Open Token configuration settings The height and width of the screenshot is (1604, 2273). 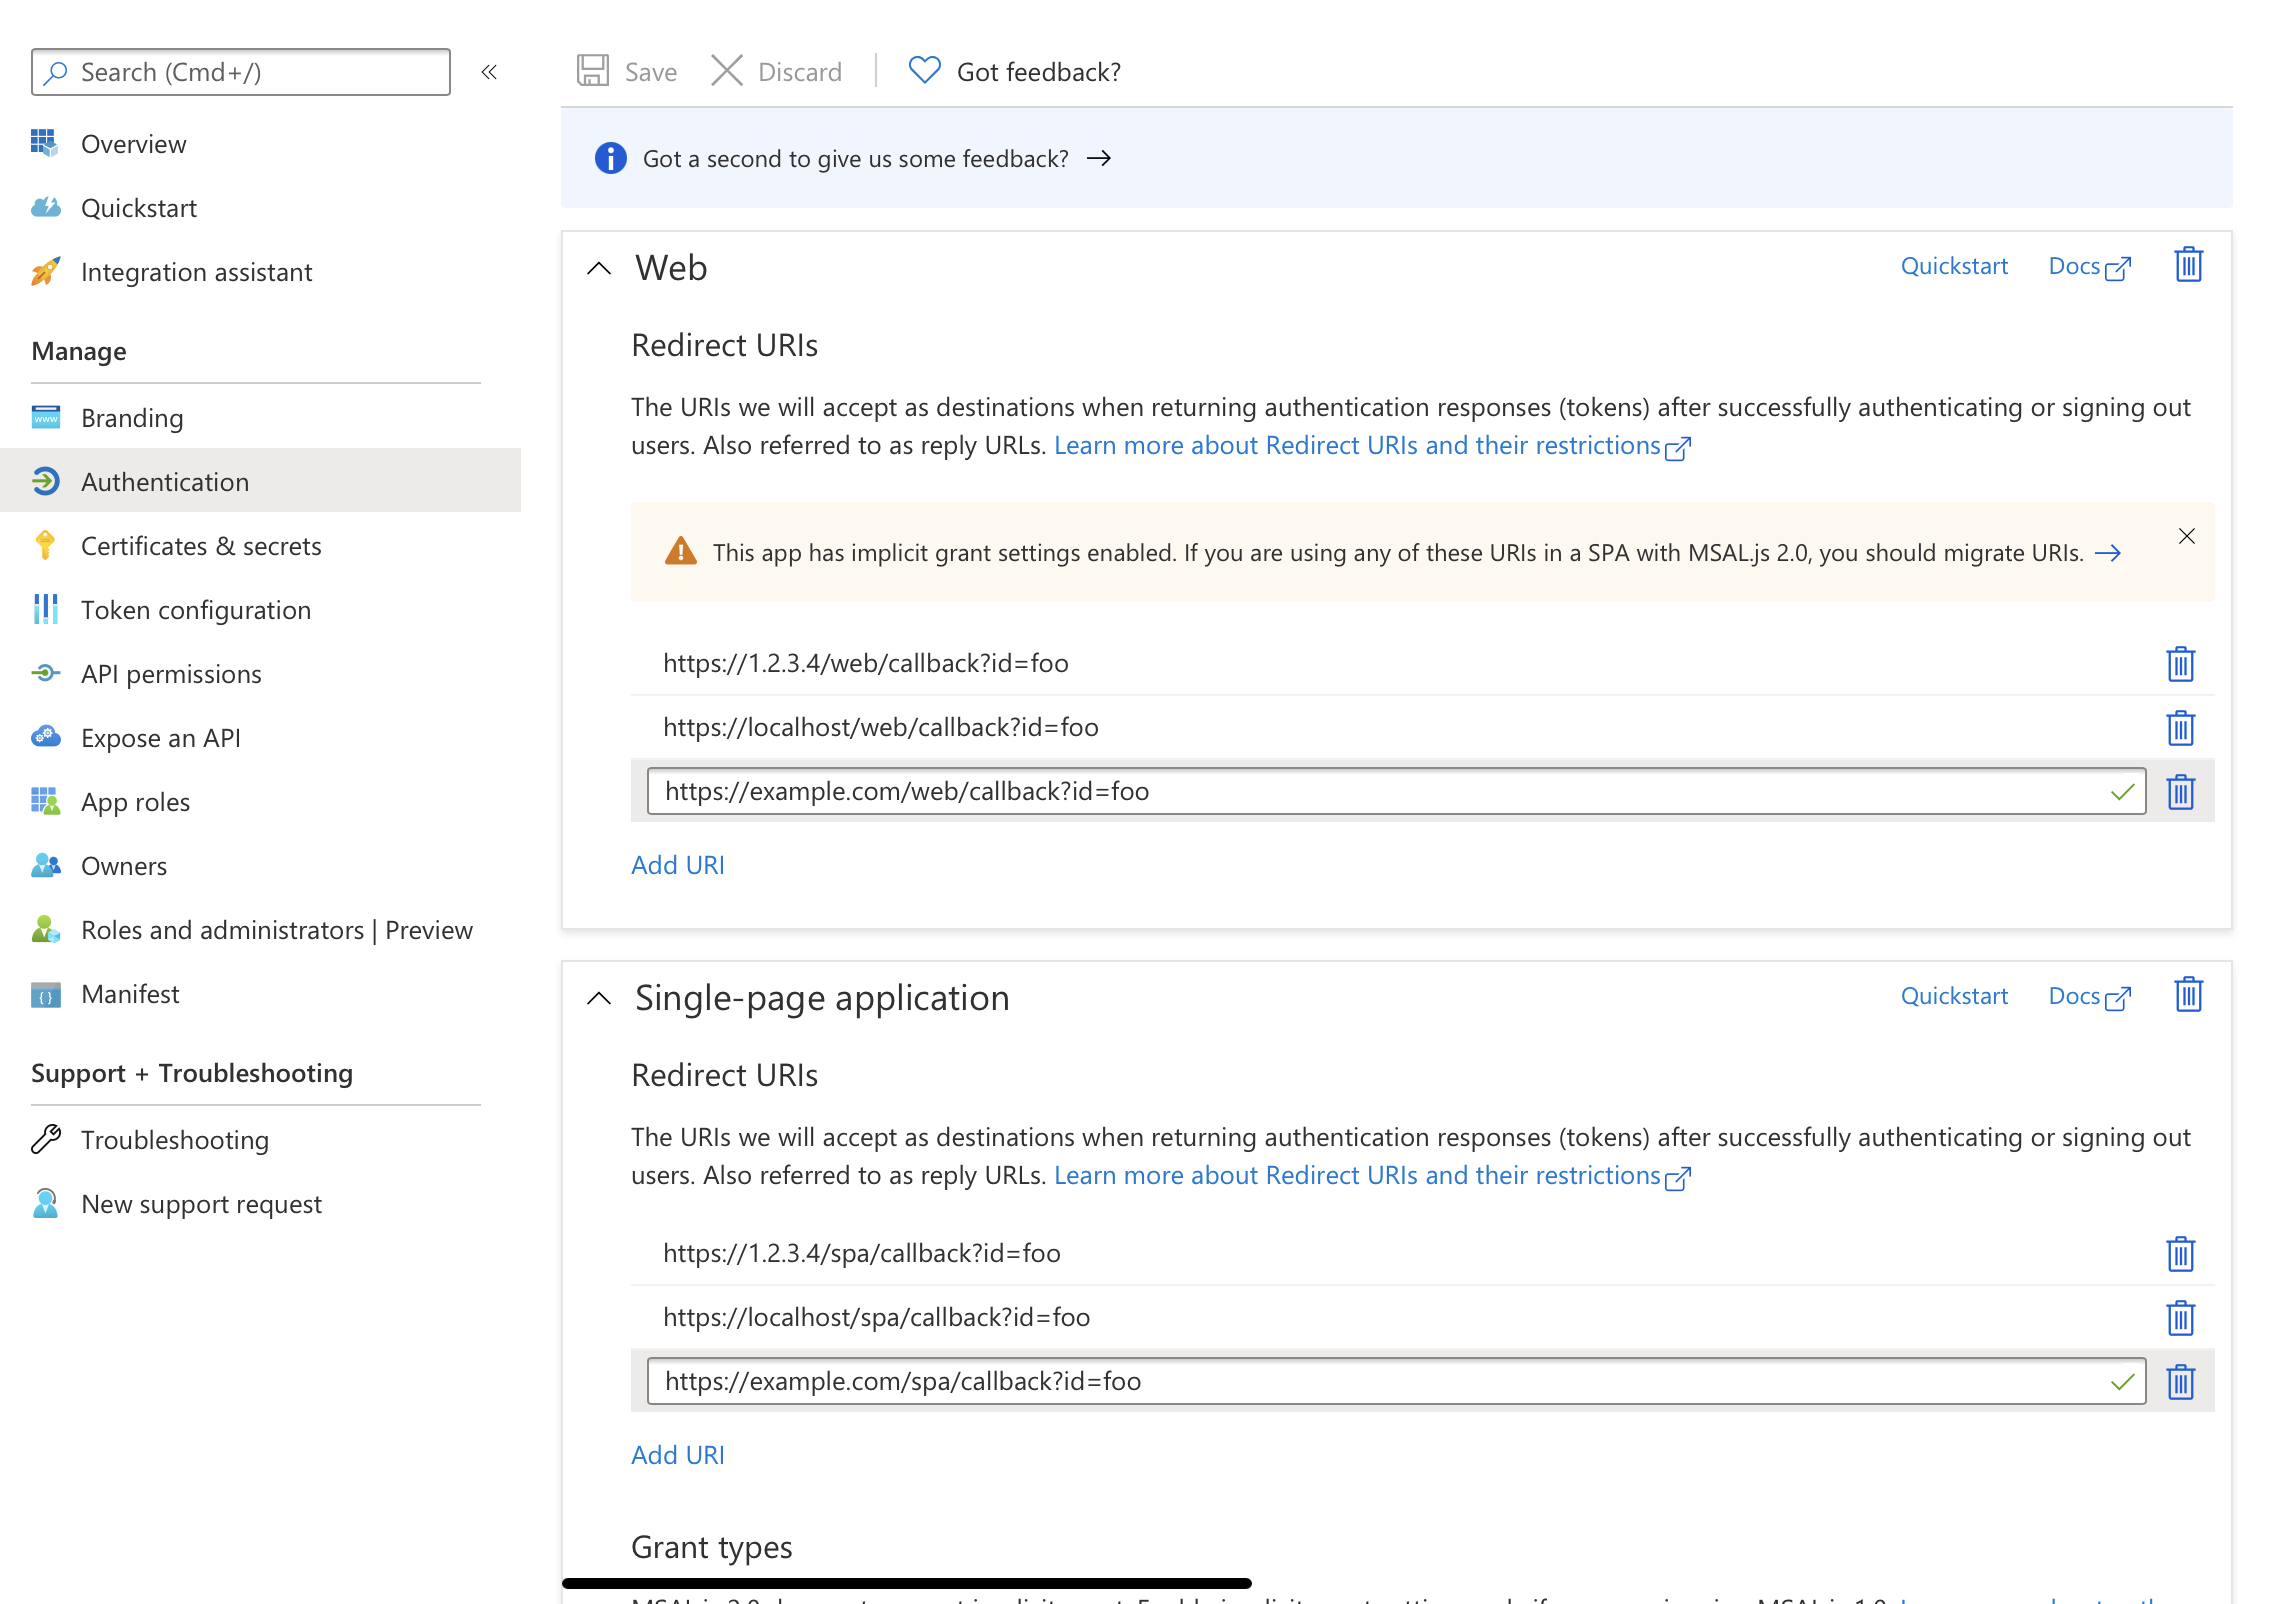pos(196,609)
